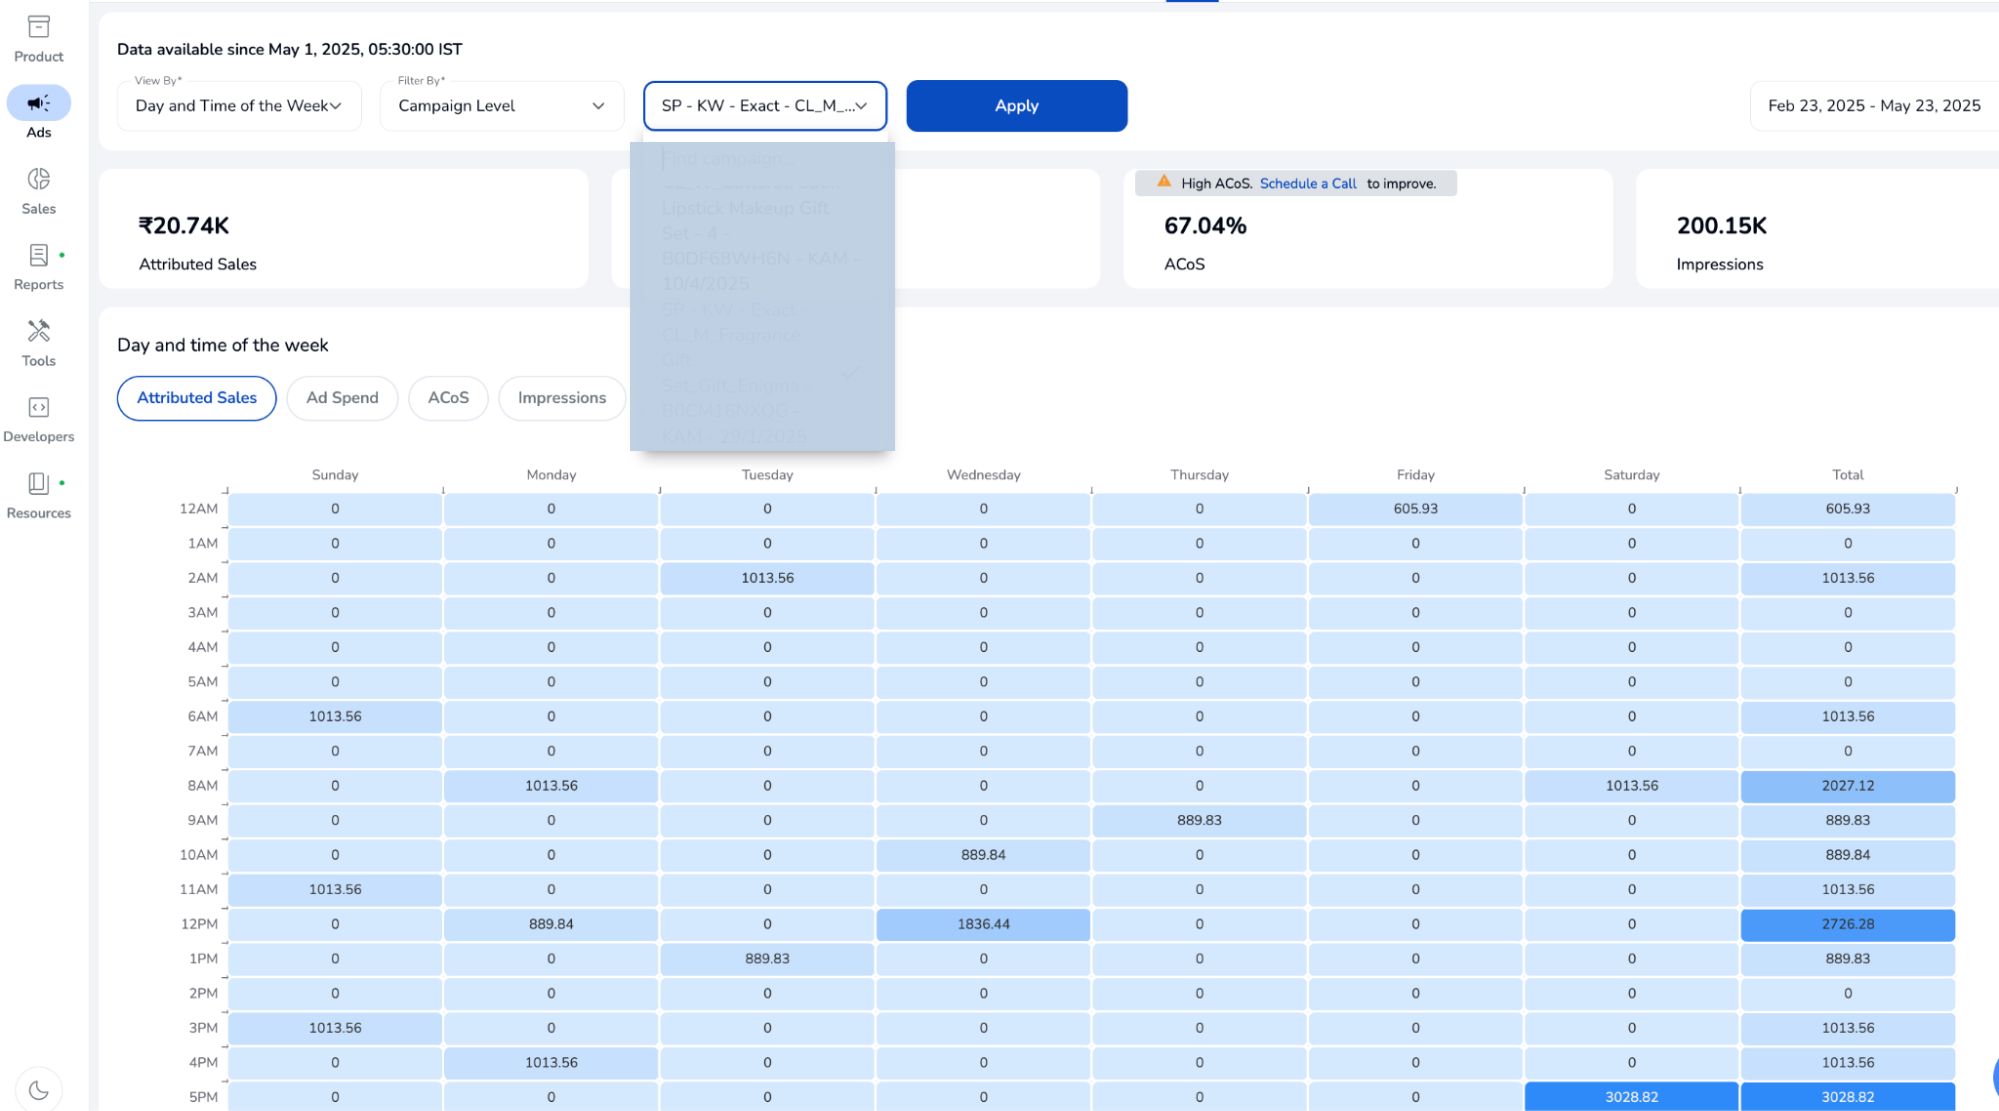
Task: Click the Saturday 8AM cell 1013.56
Action: 1632,786
